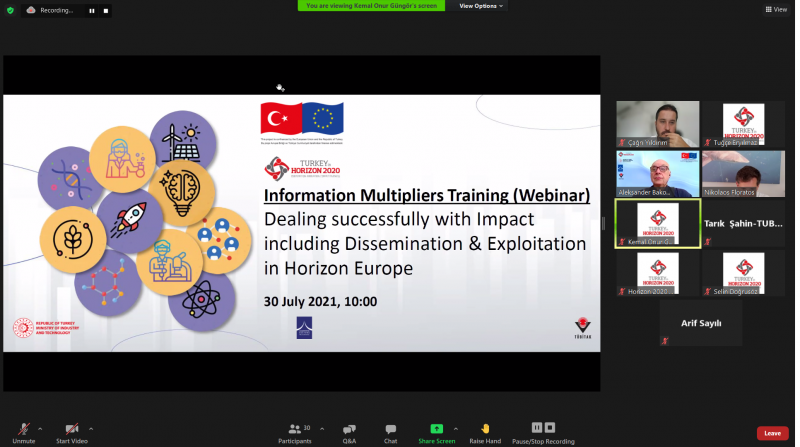Click the View layout button

pyautogui.click(x=776, y=9)
